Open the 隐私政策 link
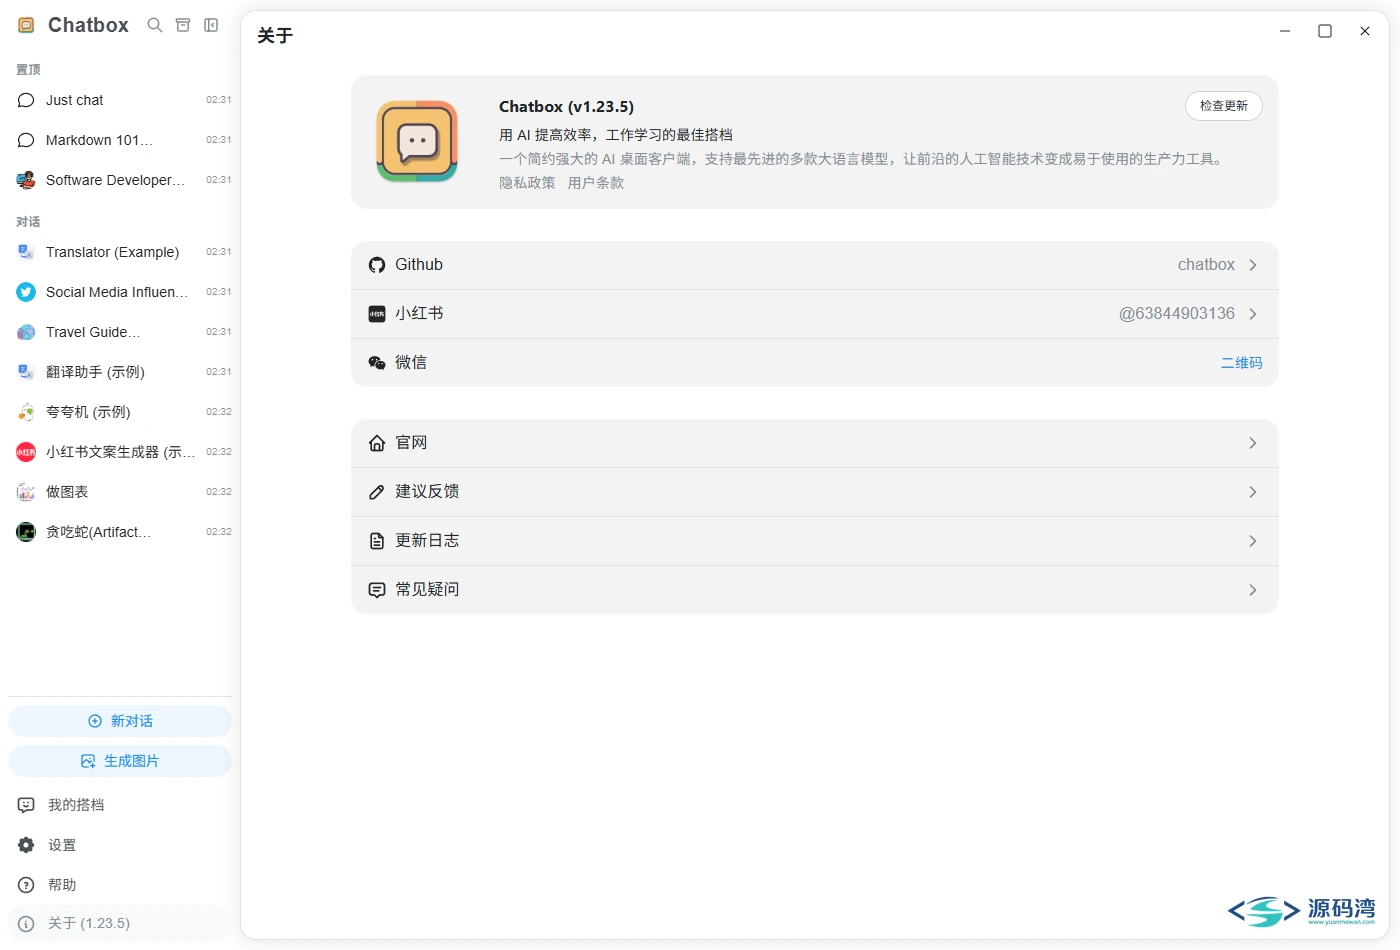The width and height of the screenshot is (1400, 950). pos(527,183)
